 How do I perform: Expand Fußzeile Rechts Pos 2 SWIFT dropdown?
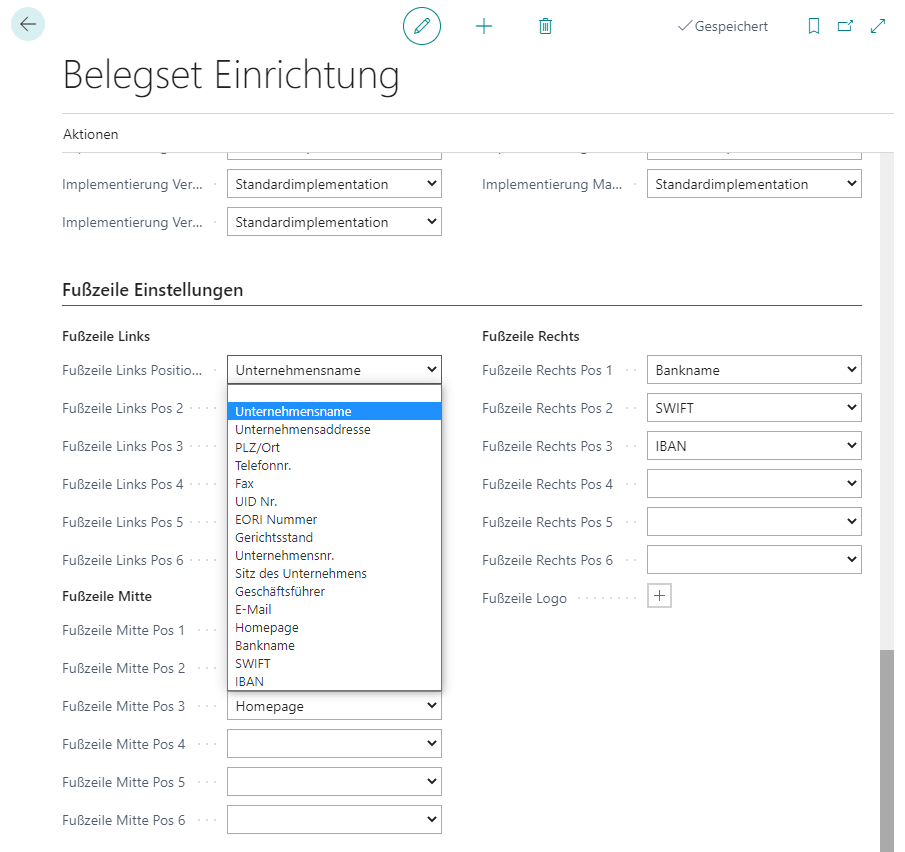754,408
